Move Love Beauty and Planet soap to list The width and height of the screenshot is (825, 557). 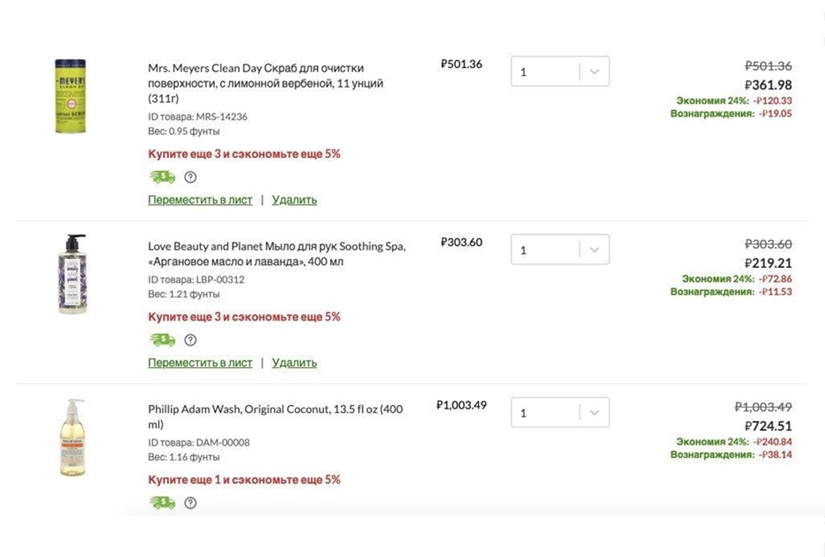click(x=200, y=363)
